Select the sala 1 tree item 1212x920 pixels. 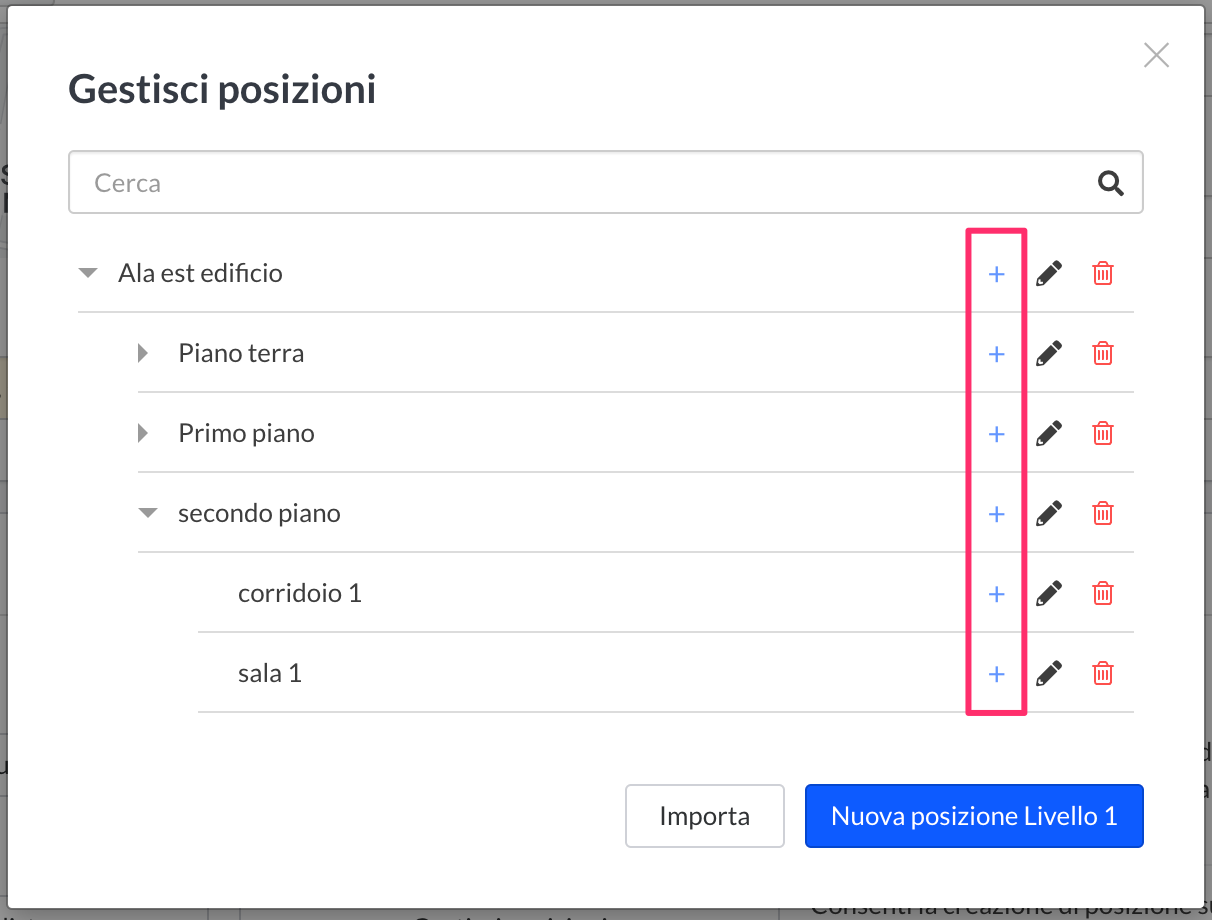270,673
